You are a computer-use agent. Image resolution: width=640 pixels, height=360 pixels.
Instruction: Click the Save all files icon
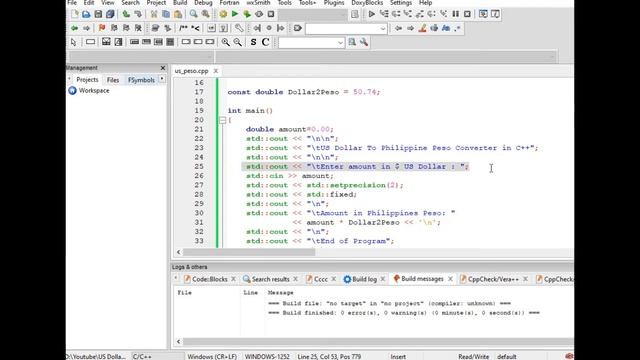110,14
